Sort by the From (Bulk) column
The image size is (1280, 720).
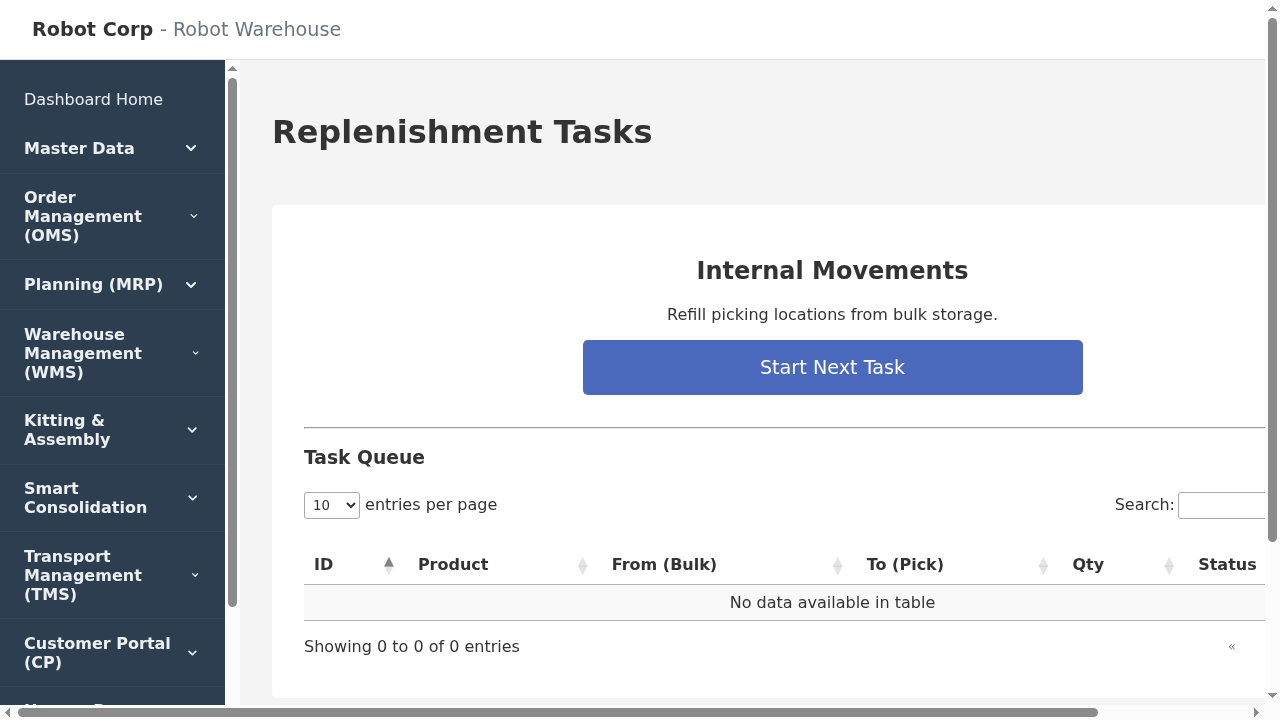pyautogui.click(x=664, y=564)
